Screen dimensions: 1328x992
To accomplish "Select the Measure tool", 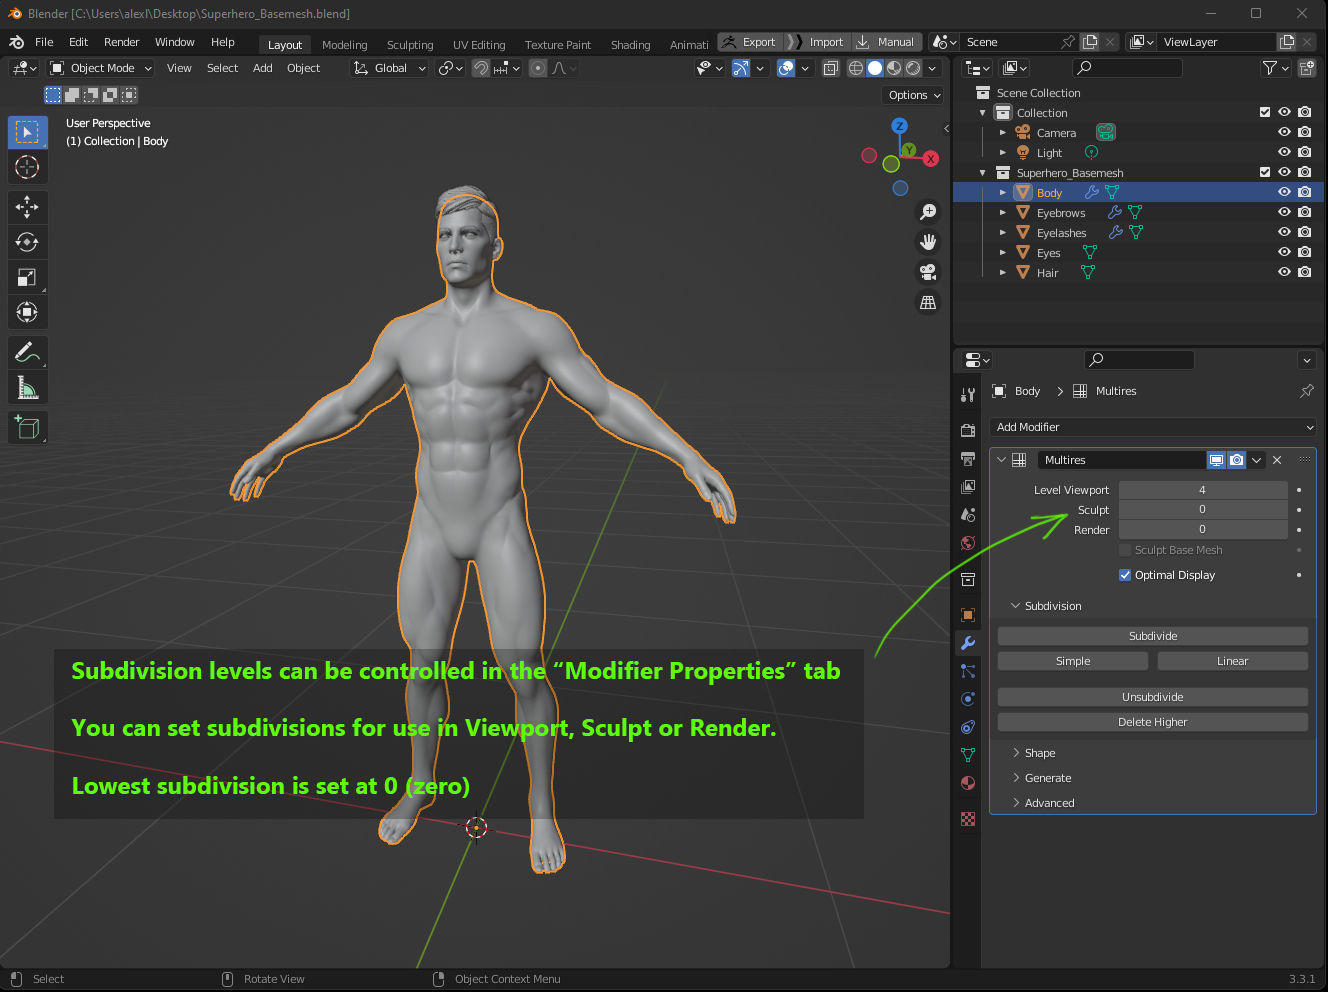I will pos(27,387).
